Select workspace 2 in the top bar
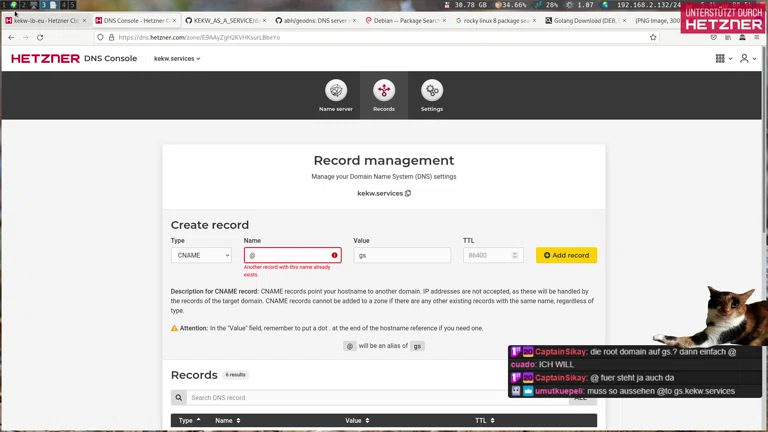 (x=24, y=5)
